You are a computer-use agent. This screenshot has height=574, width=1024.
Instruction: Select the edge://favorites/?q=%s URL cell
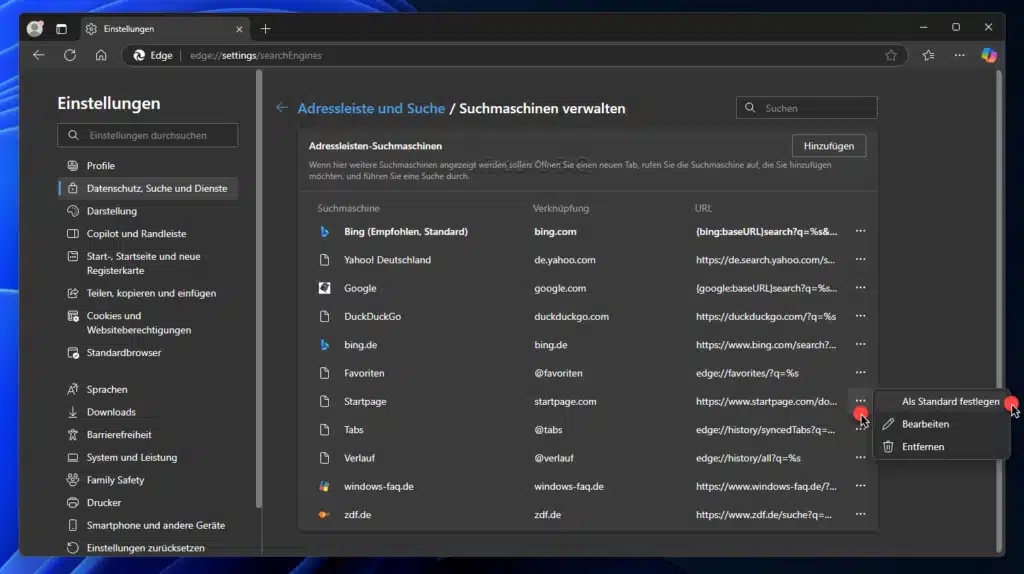(x=747, y=373)
